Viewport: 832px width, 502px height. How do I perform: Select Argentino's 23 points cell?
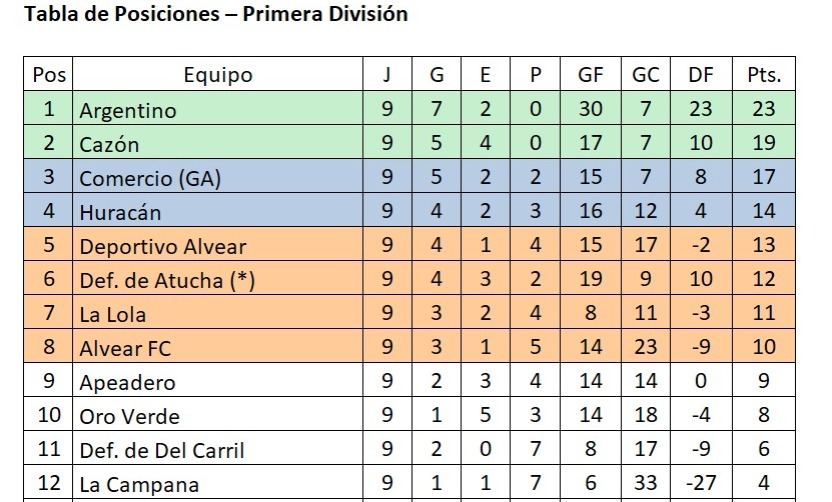coord(764,109)
